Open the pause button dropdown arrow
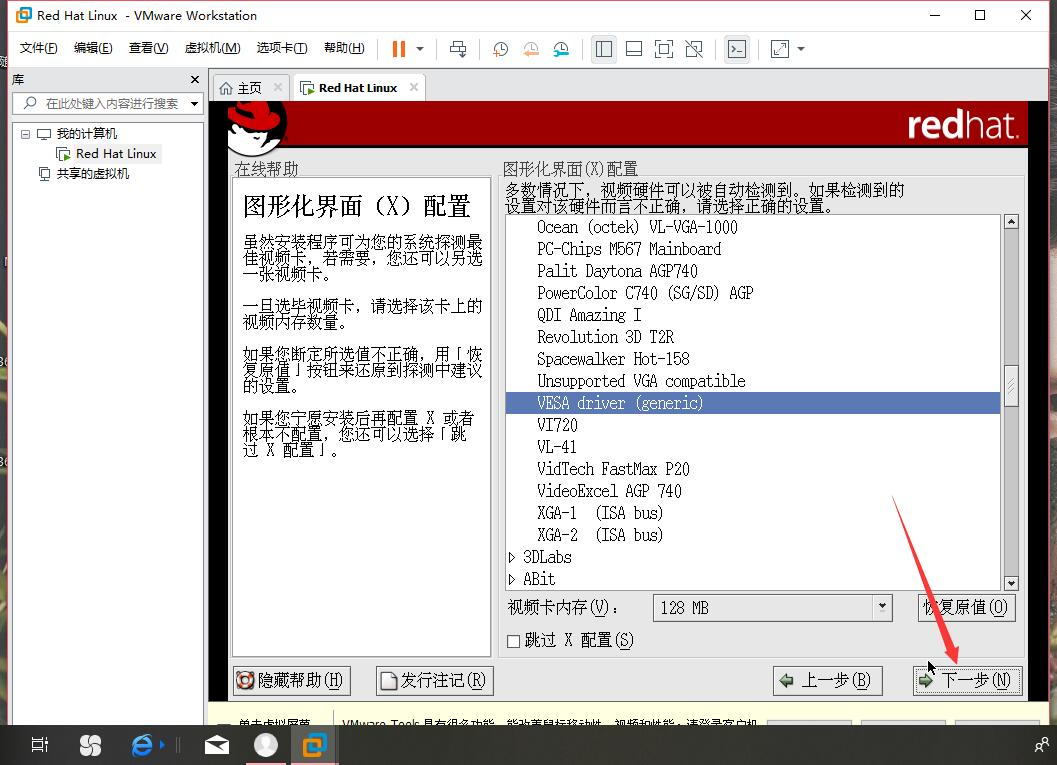 tap(420, 49)
